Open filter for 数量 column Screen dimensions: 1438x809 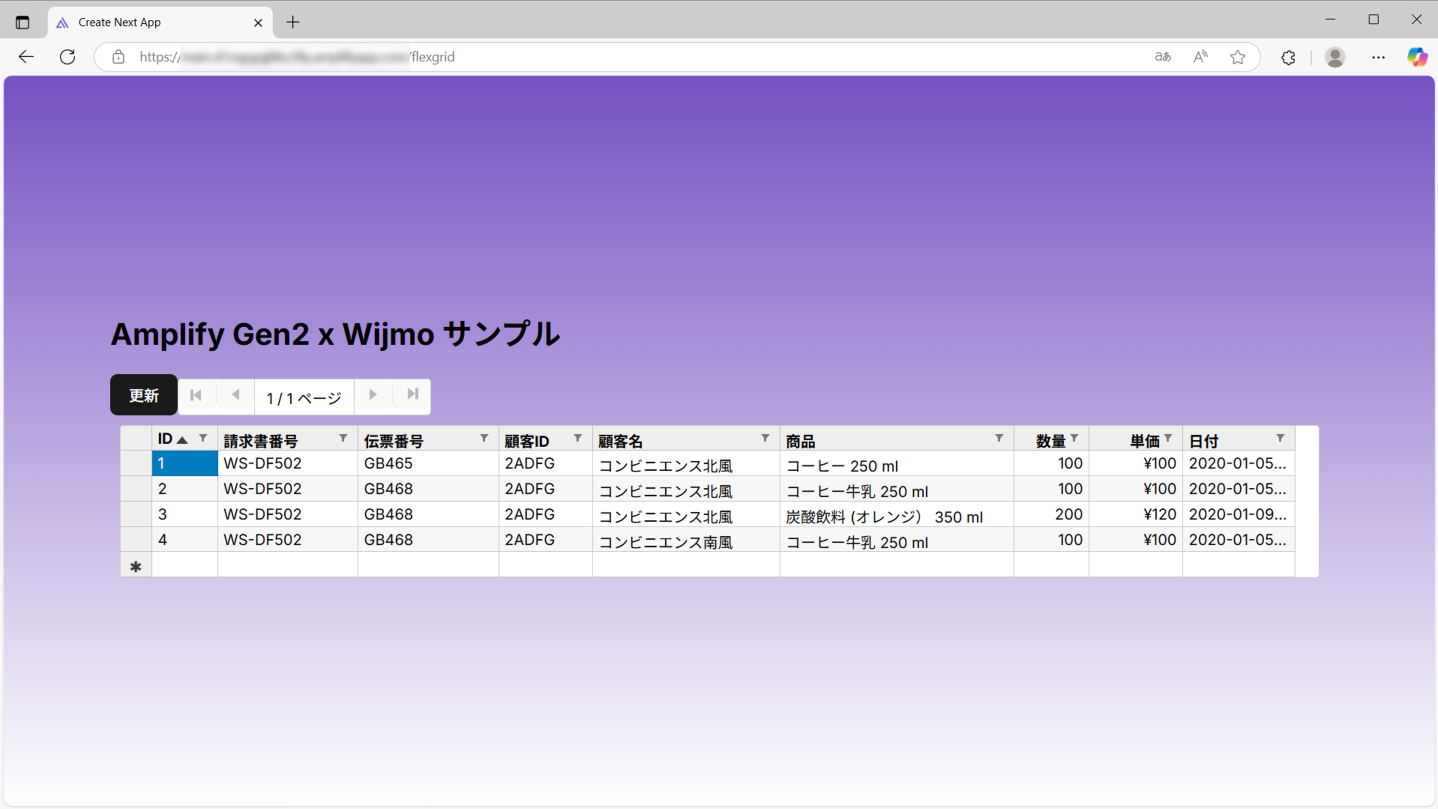(1074, 439)
